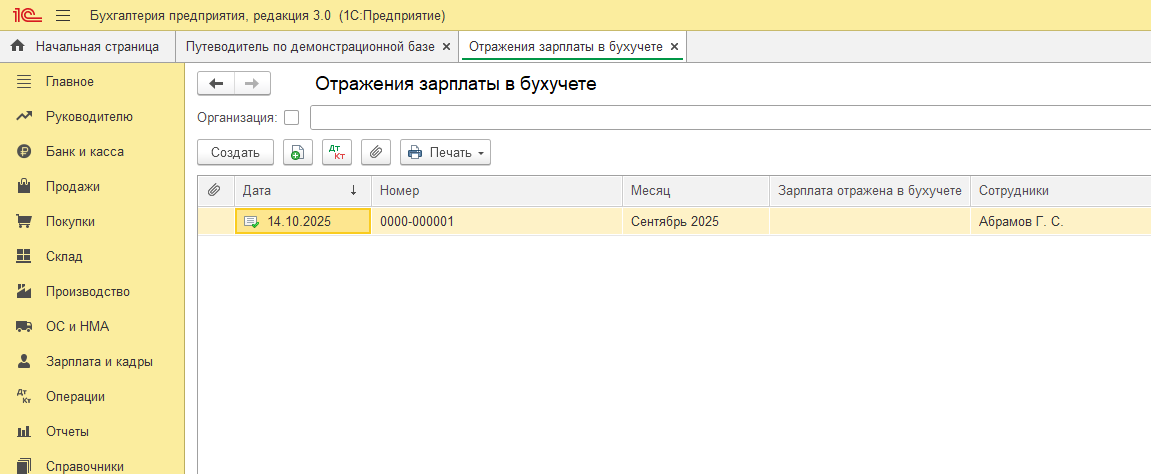1151x474 pixels.
Task: Close the Отражения зарплаты в бухучете tab
Action: pos(674,46)
